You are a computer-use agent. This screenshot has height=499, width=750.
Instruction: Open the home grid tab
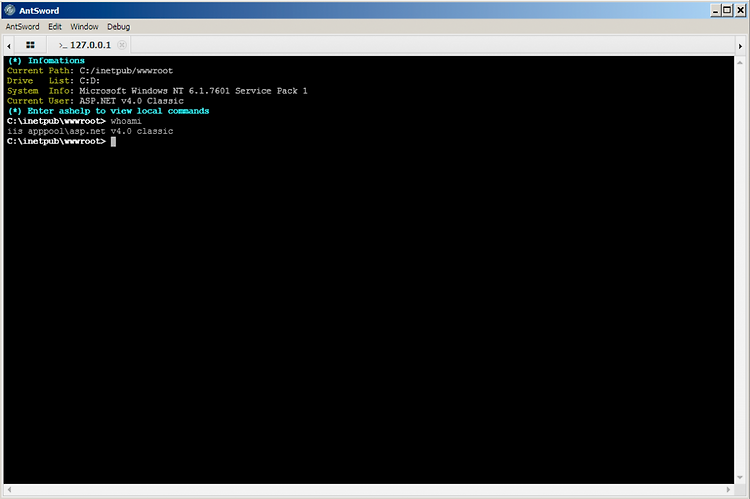[30, 45]
